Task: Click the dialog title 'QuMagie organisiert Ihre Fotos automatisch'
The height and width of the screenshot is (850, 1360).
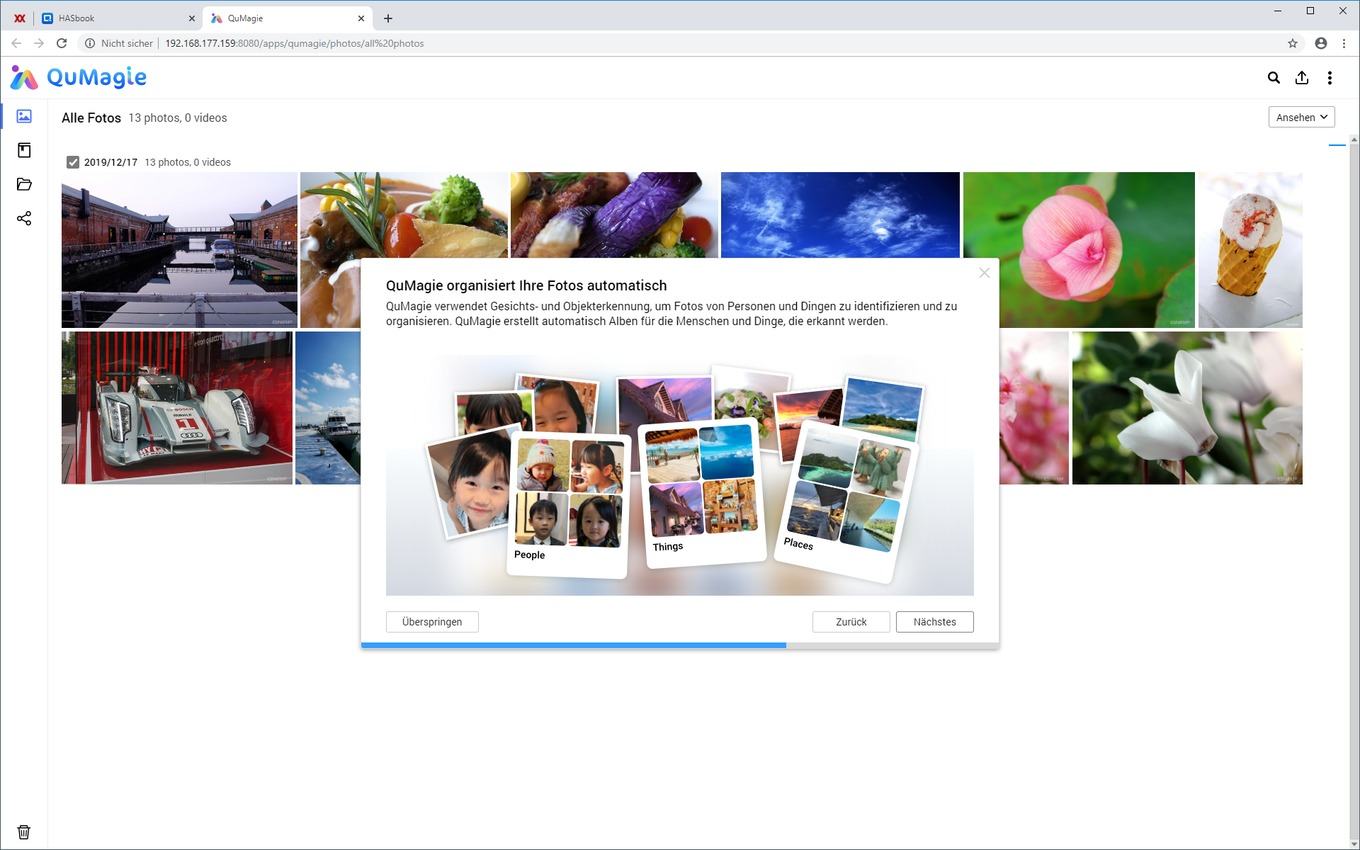Action: [x=526, y=286]
